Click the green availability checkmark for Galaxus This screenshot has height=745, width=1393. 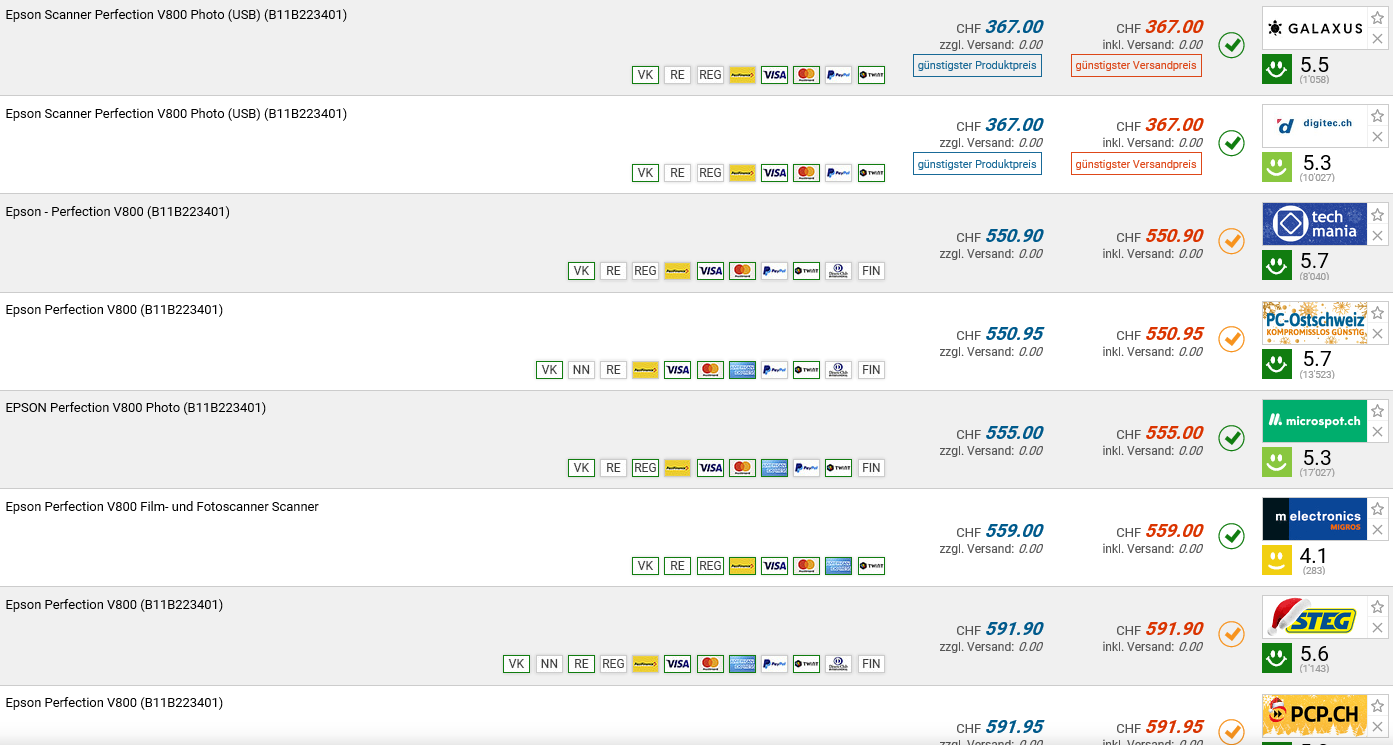[1231, 45]
